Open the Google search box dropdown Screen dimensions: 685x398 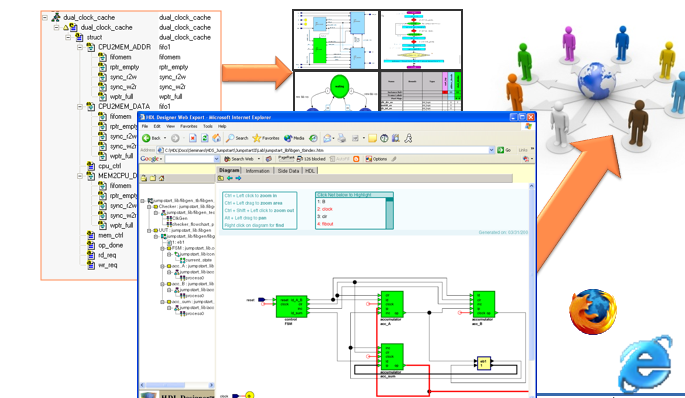tap(217, 159)
